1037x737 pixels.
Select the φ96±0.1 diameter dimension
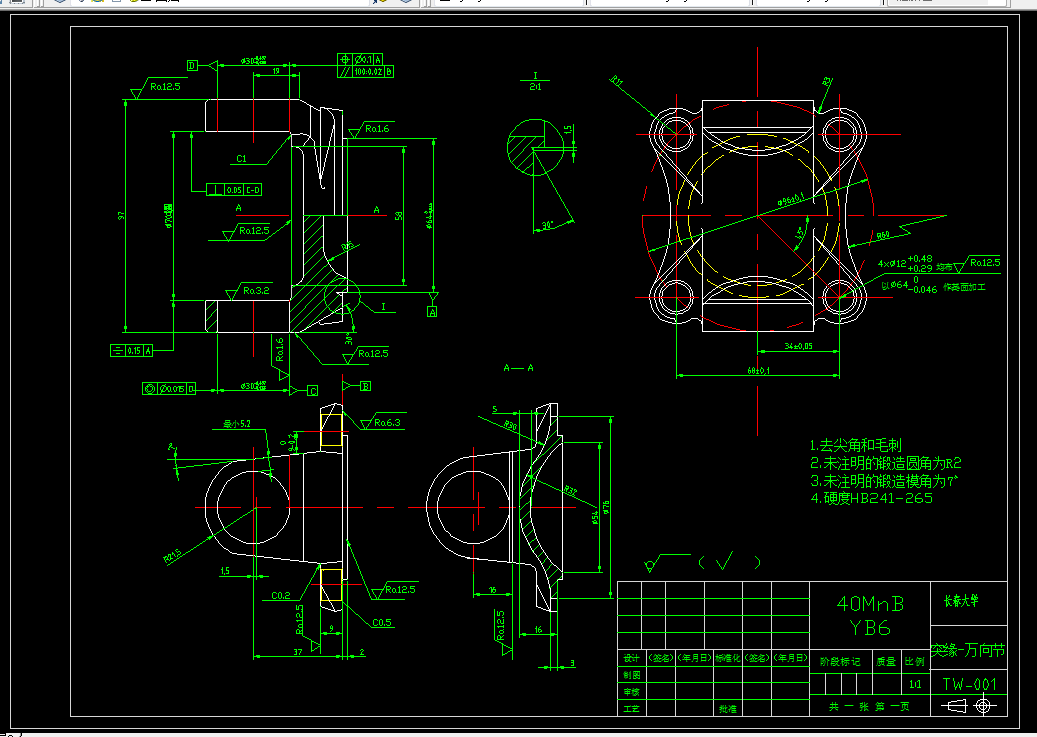click(791, 199)
